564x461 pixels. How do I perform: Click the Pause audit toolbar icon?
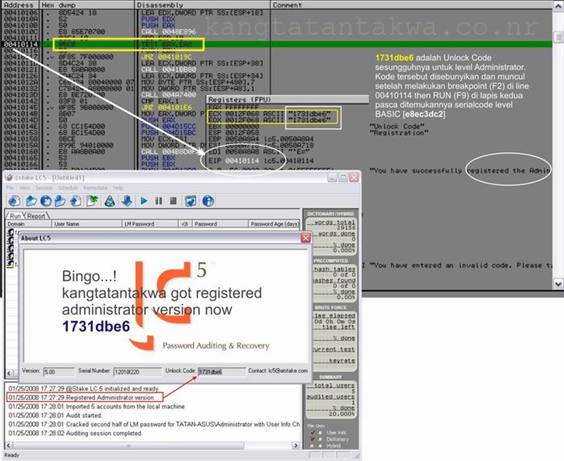click(159, 201)
